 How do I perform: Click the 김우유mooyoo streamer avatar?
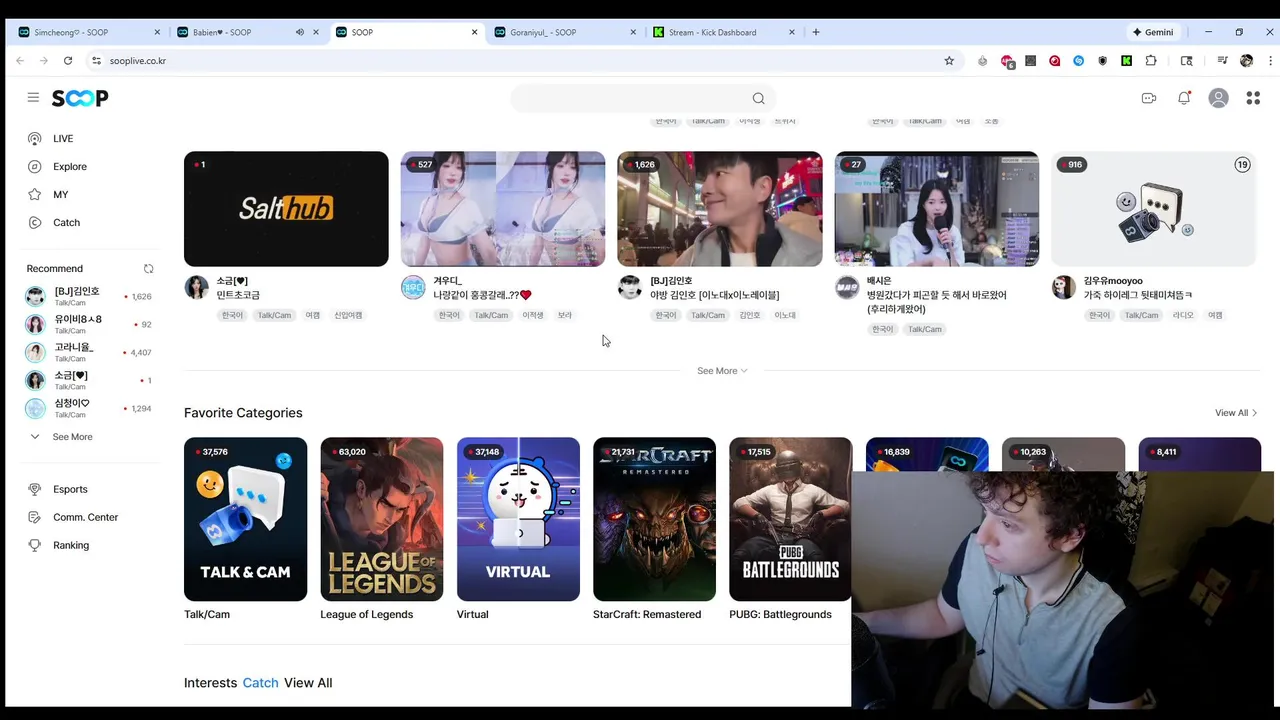tap(1064, 288)
